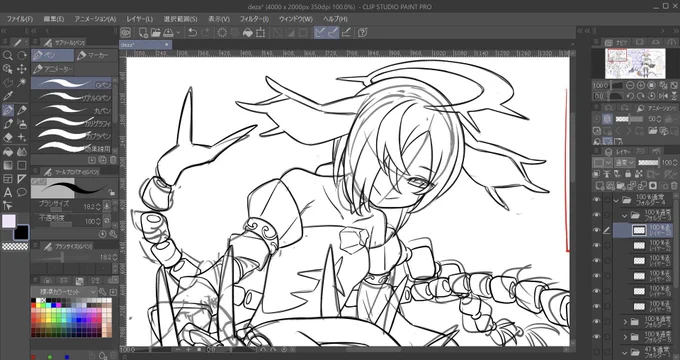Click the black sub color swatch
680x360 pixels.
coord(21,232)
